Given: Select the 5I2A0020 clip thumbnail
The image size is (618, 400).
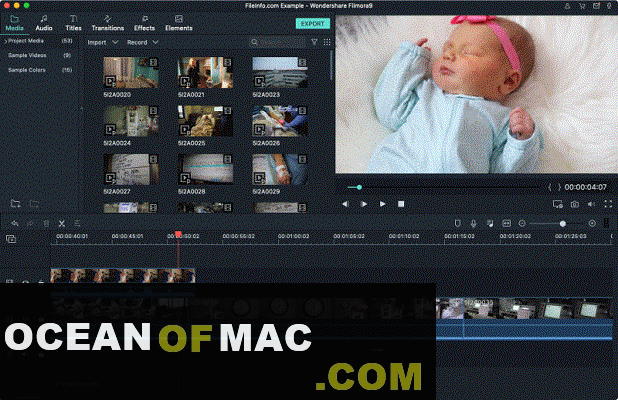Looking at the screenshot, I should coord(131,73).
